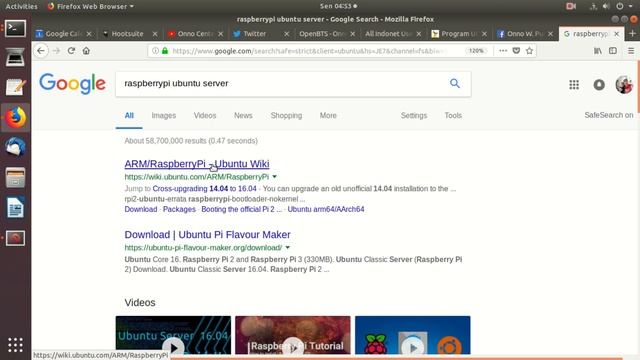Close the Twitter tab
This screenshot has height=360, width=640.
pos(287,34)
